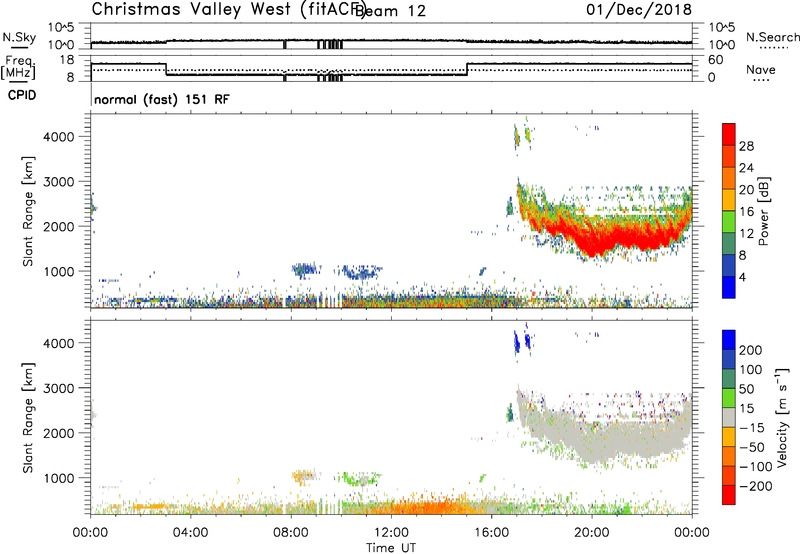Click the velocity panel 'Slant Range [km]' label
The height and width of the screenshot is (554, 800).
(28, 418)
